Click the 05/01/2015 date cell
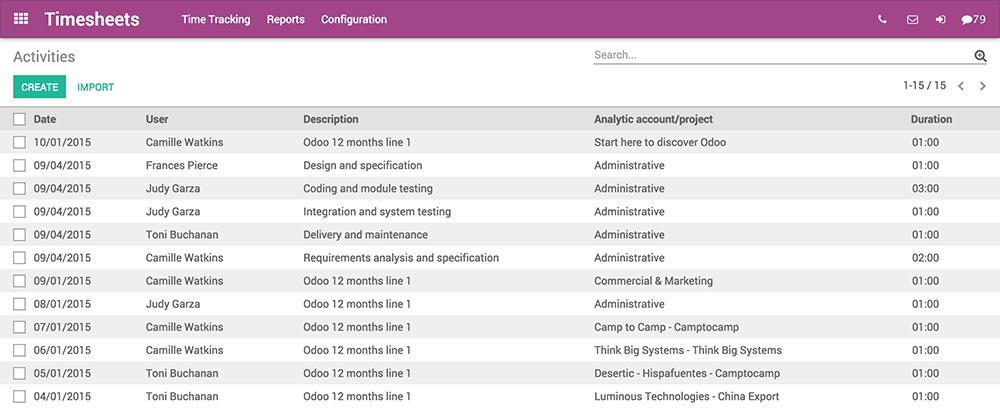Screen dimensions: 1000x408 [x=62, y=374]
